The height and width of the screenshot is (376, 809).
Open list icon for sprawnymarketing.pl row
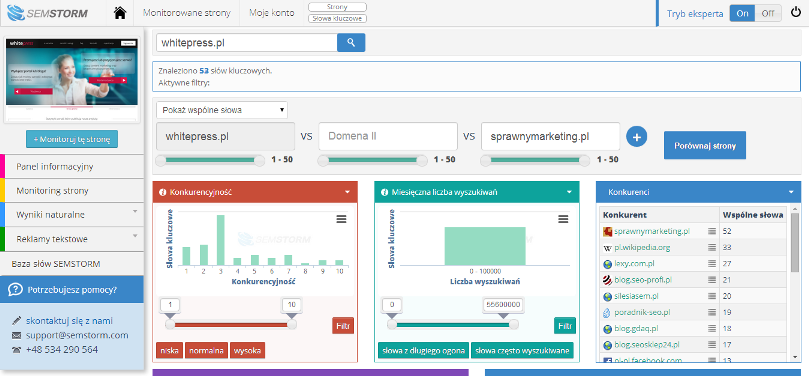(712, 232)
